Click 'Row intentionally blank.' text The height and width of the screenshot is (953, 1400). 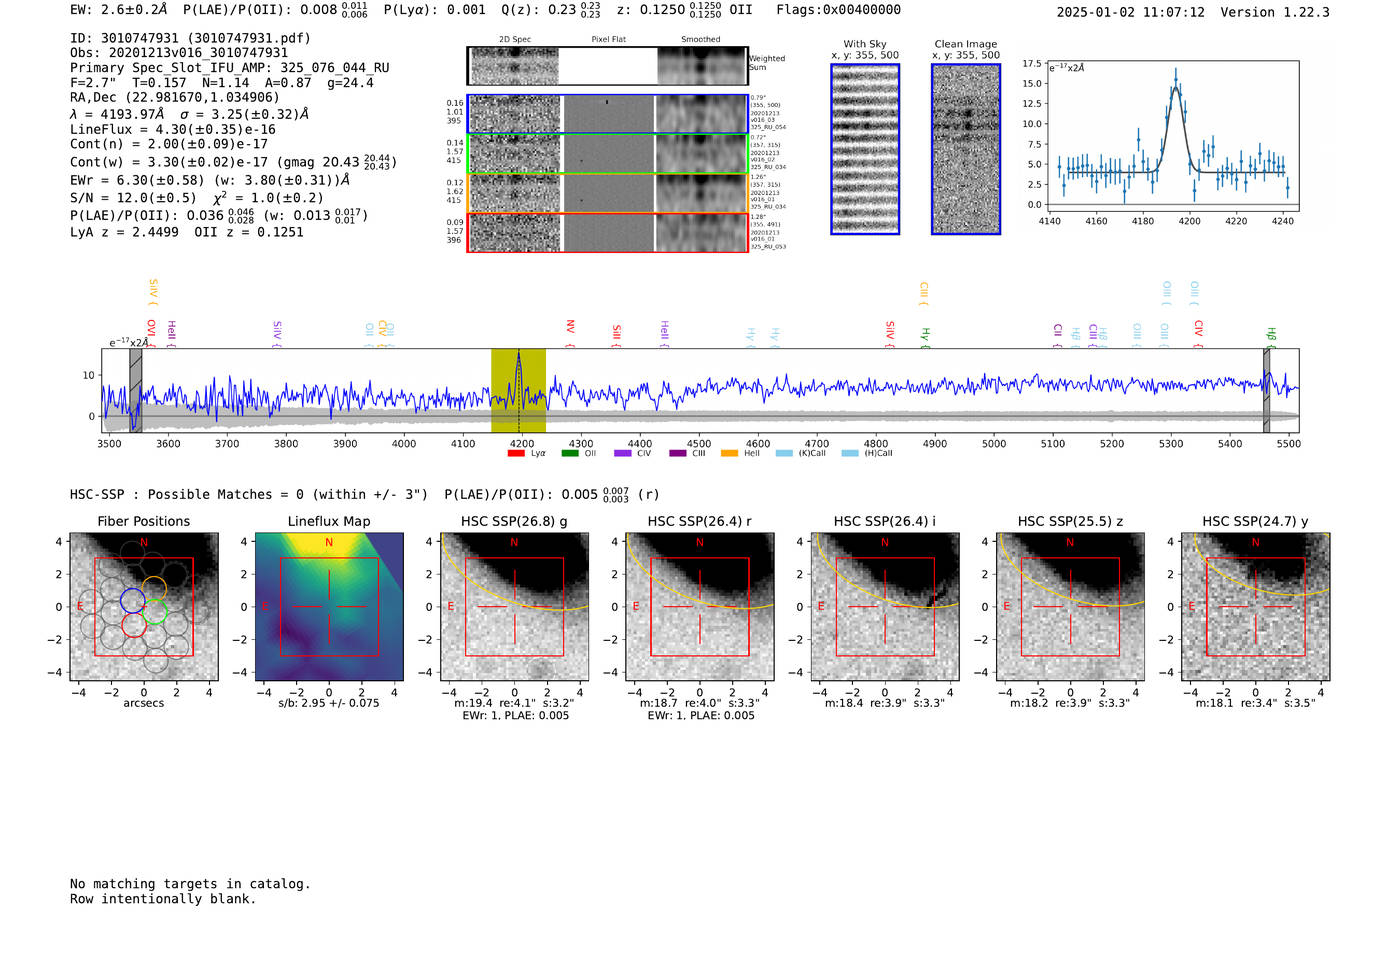click(x=163, y=899)
